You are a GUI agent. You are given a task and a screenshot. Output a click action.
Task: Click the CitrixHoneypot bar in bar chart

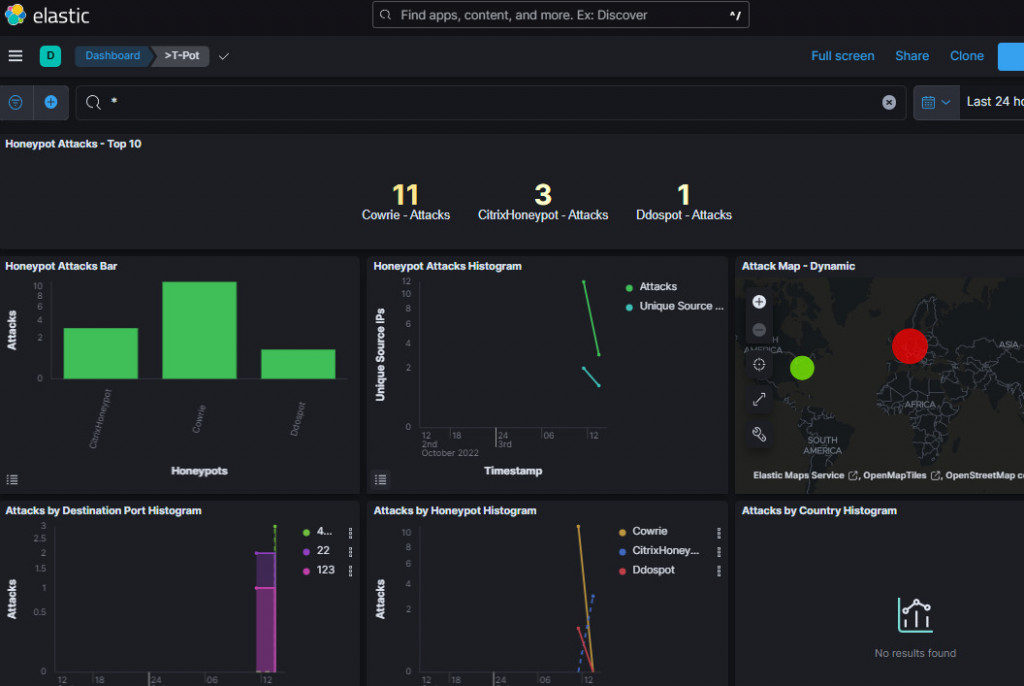[101, 353]
